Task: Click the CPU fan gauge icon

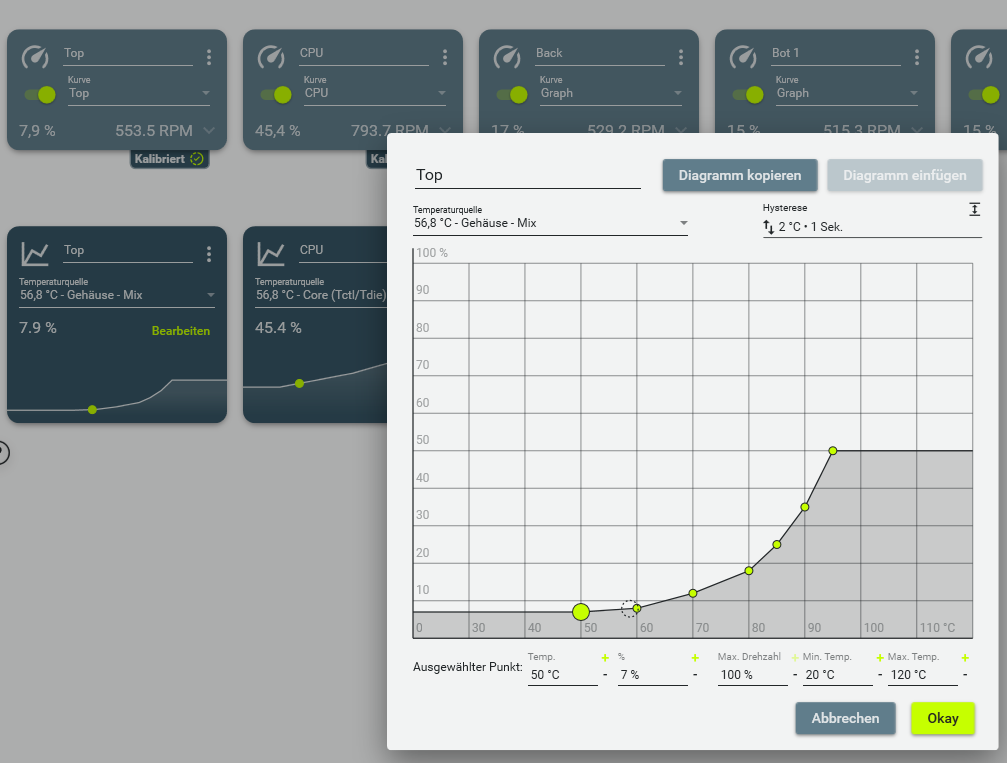Action: (271, 57)
